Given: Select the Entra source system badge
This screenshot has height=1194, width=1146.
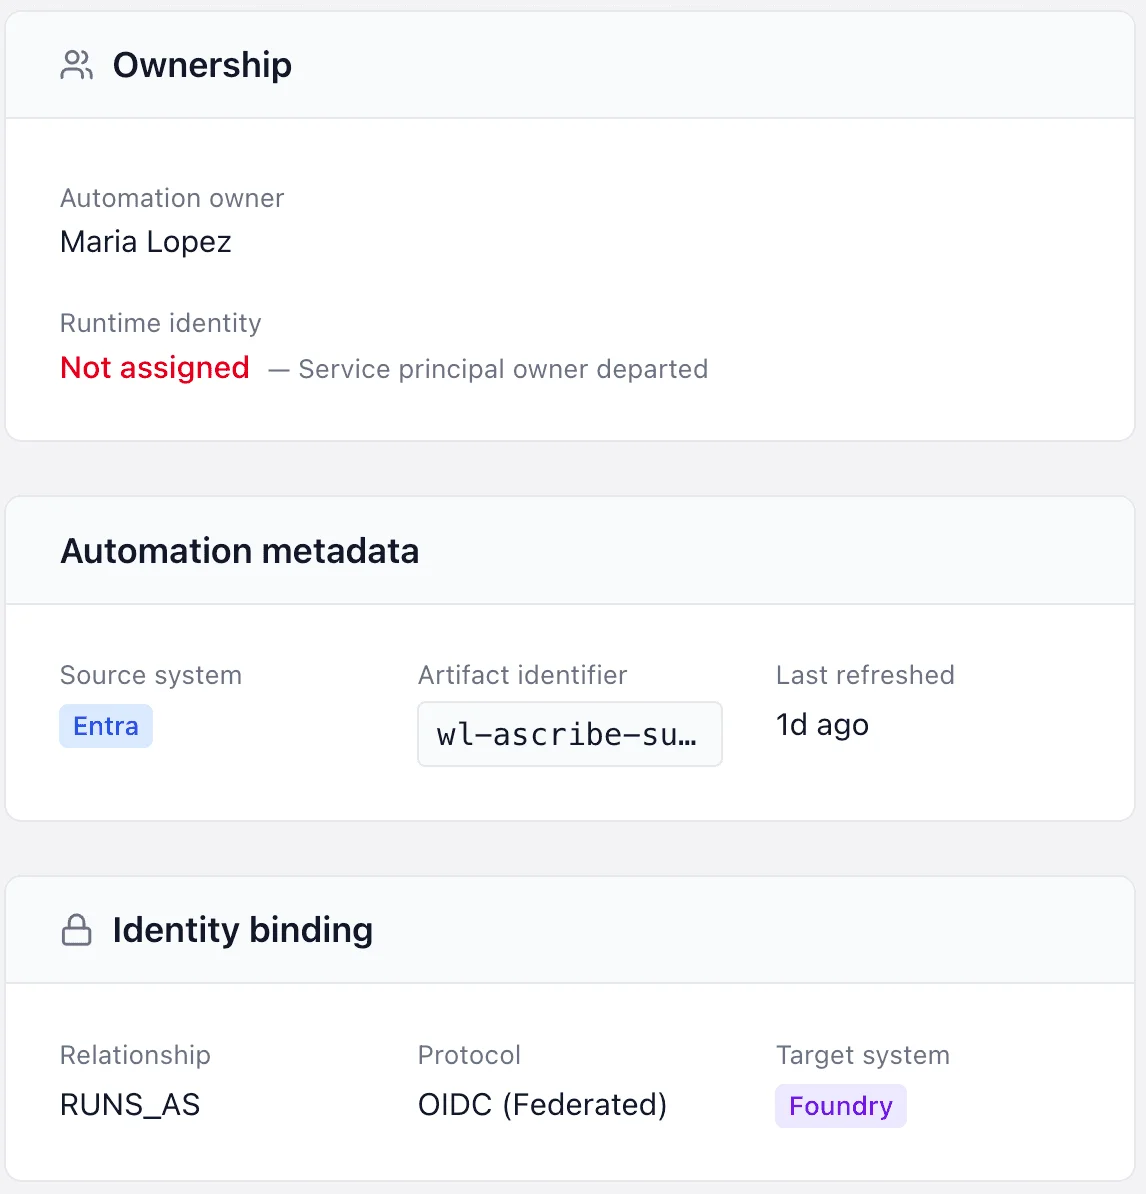Looking at the screenshot, I should (105, 726).
